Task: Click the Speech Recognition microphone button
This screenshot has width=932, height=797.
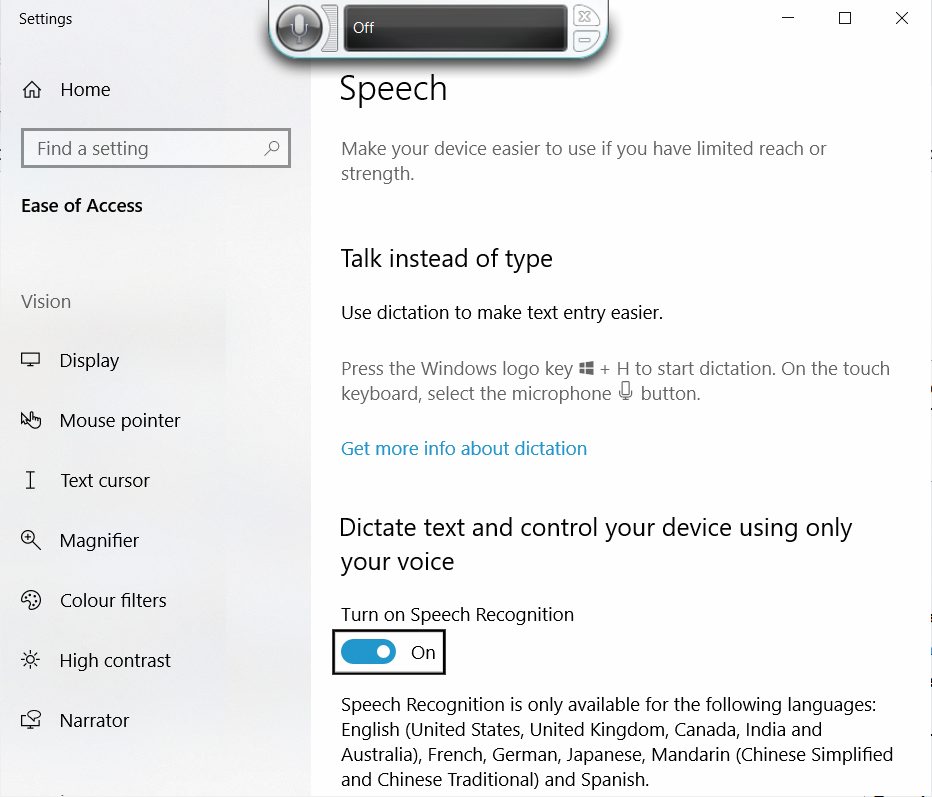Action: tap(299, 27)
